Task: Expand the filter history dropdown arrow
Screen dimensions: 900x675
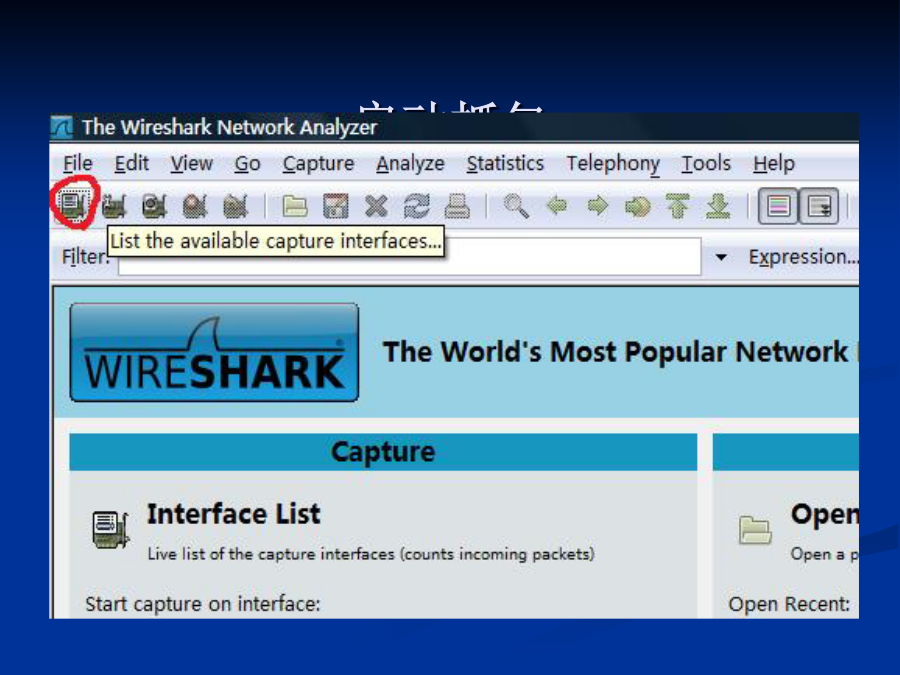Action: click(721, 257)
